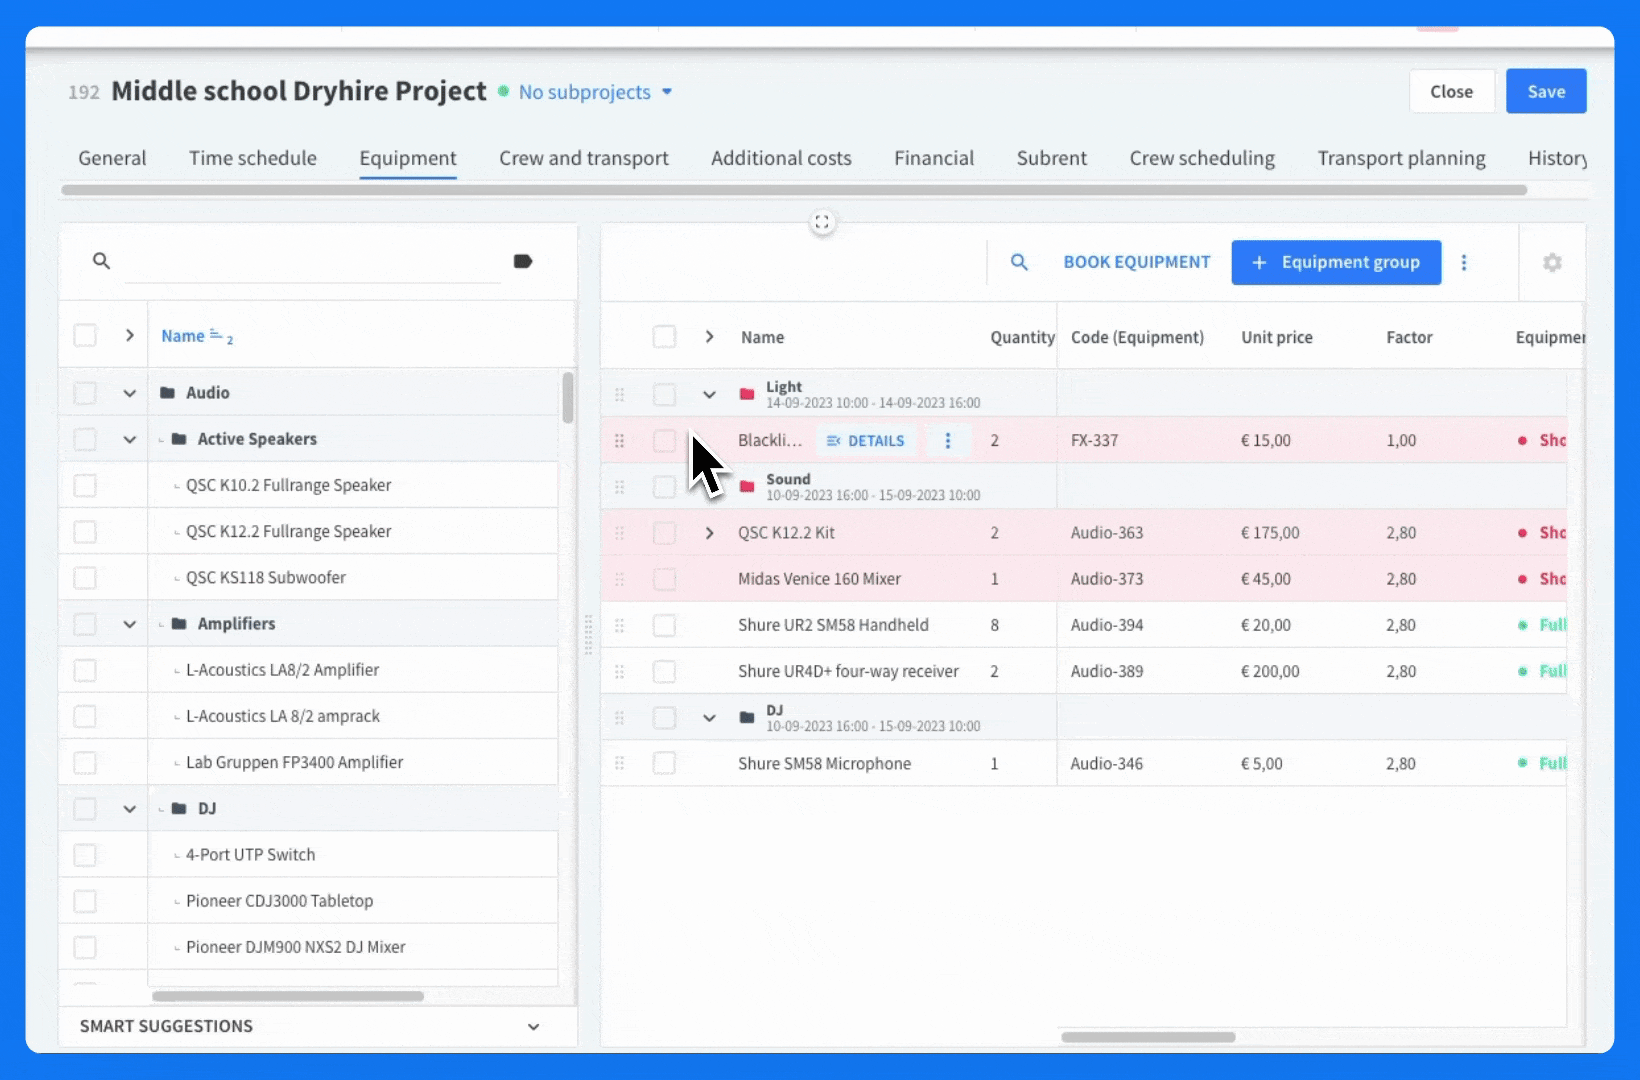Click the search icon beside Book Equipment
The image size is (1640, 1080).
coord(1019,262)
